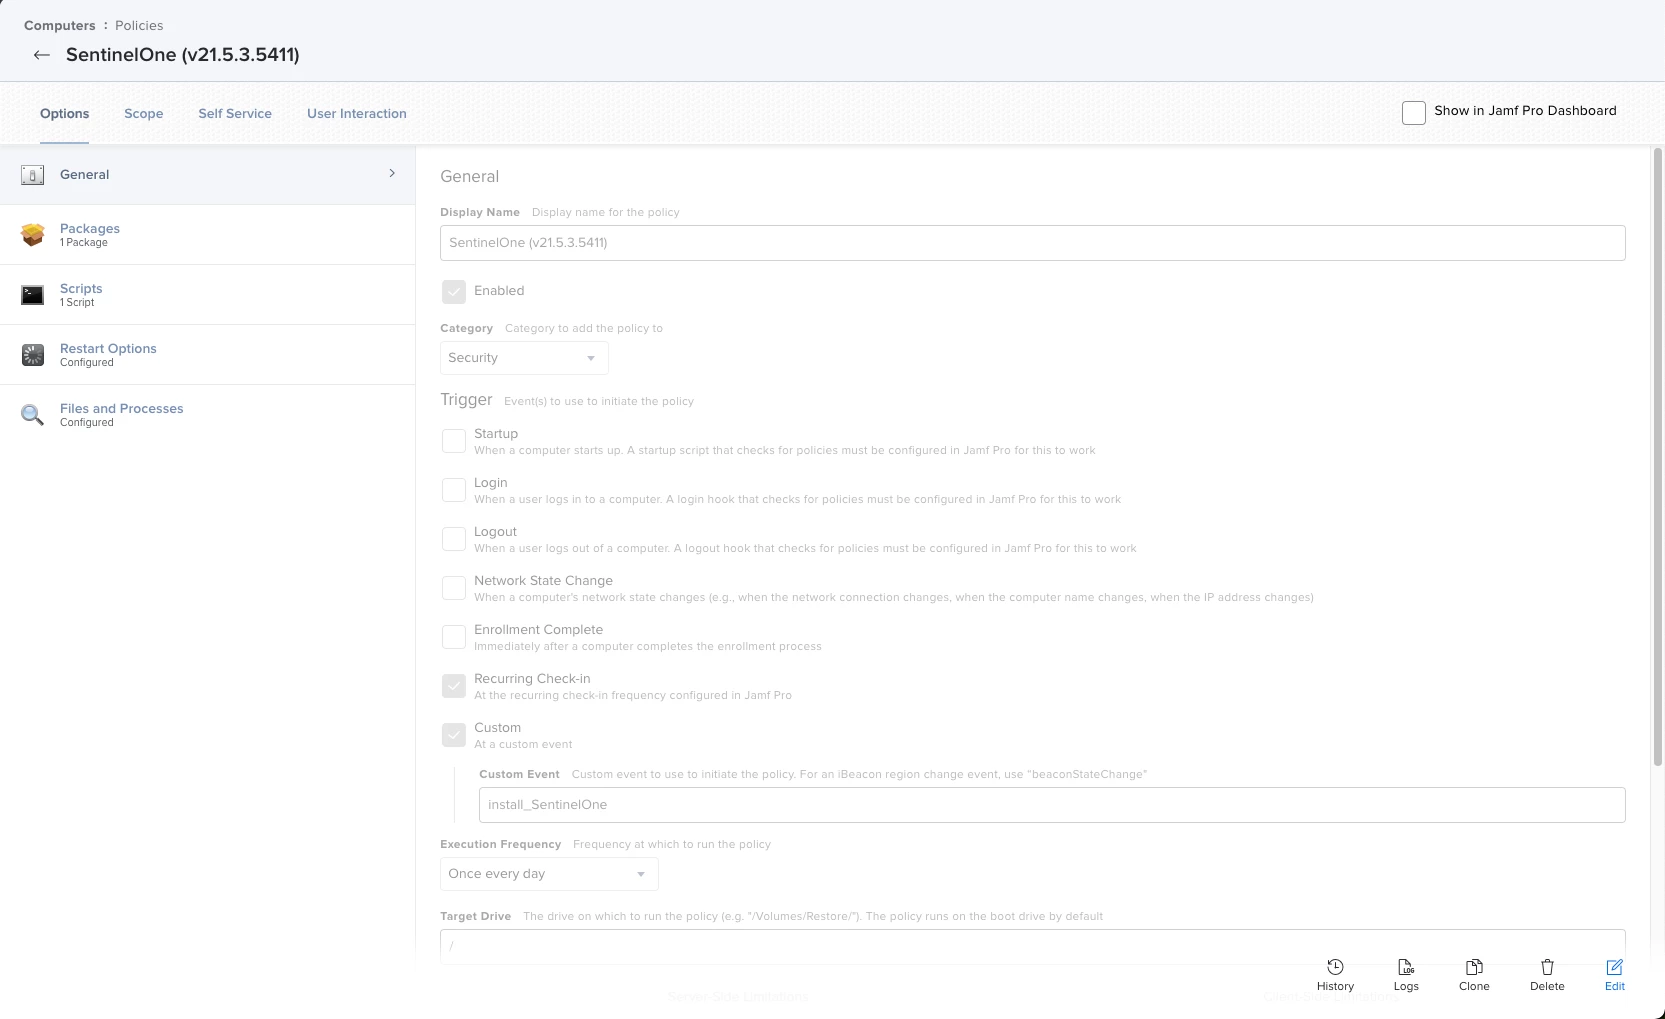The height and width of the screenshot is (1019, 1665).
Task: Click the General heading text
Action: tap(470, 177)
